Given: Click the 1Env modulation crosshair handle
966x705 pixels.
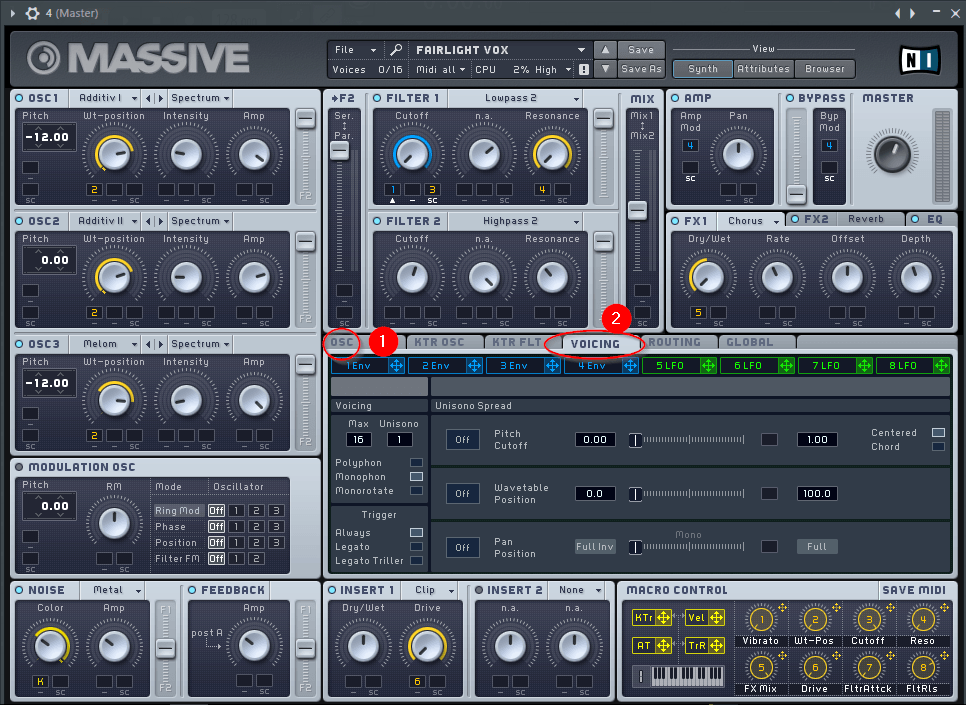Looking at the screenshot, I should [x=396, y=366].
